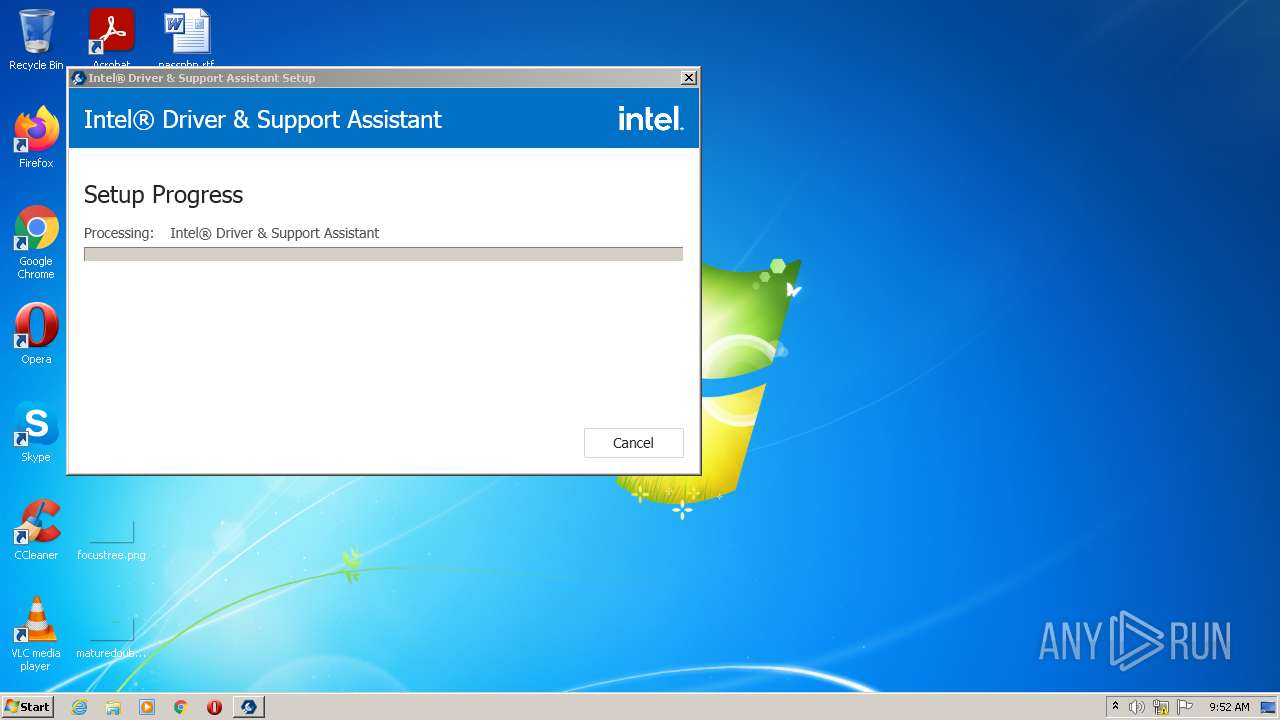Close the Intel Setup window
The width and height of the screenshot is (1280, 720).
[x=688, y=78]
